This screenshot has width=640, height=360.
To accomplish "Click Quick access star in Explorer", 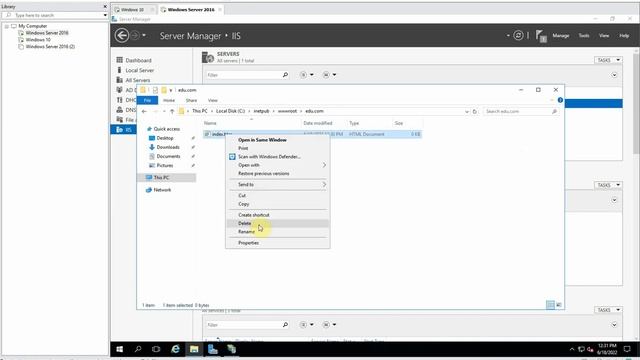I will tap(149, 129).
